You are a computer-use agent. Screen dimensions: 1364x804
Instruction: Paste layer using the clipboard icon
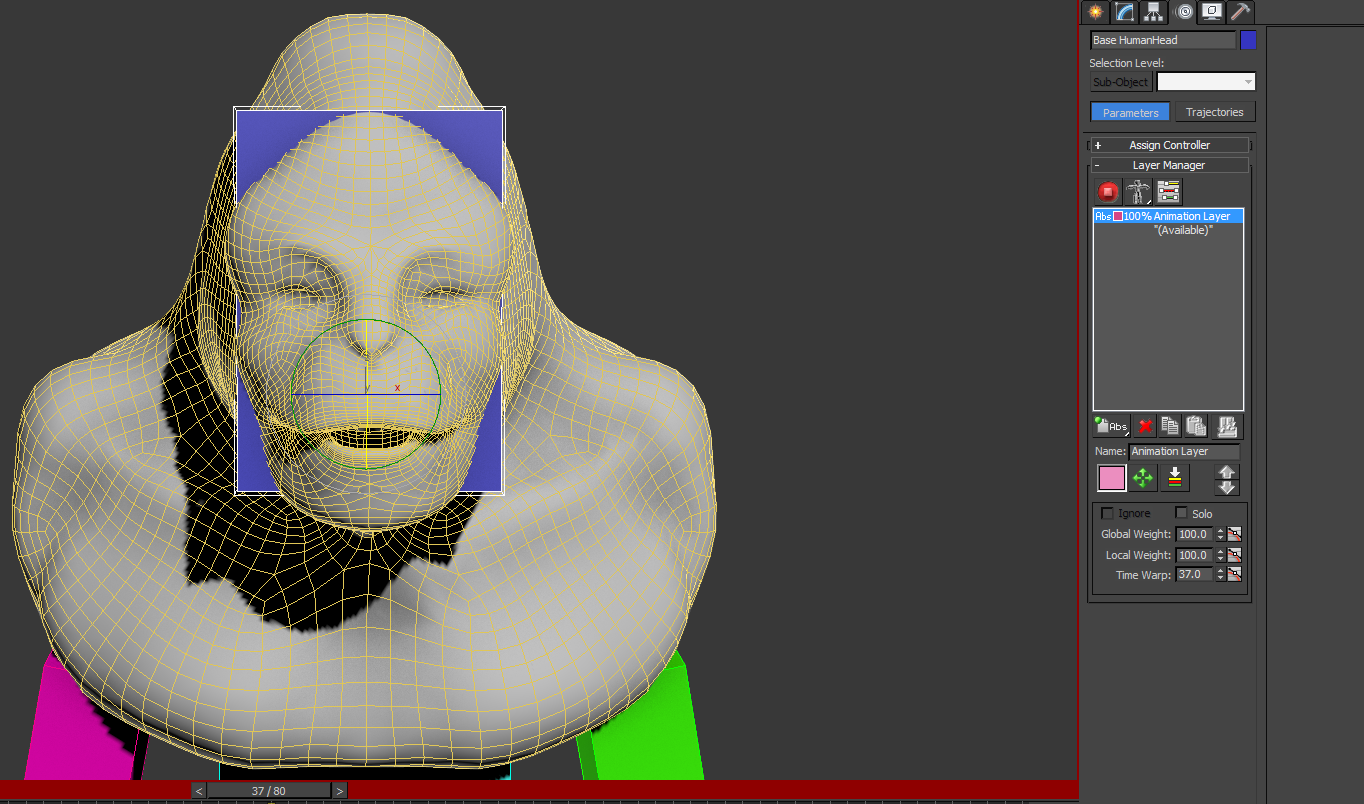coord(1196,426)
